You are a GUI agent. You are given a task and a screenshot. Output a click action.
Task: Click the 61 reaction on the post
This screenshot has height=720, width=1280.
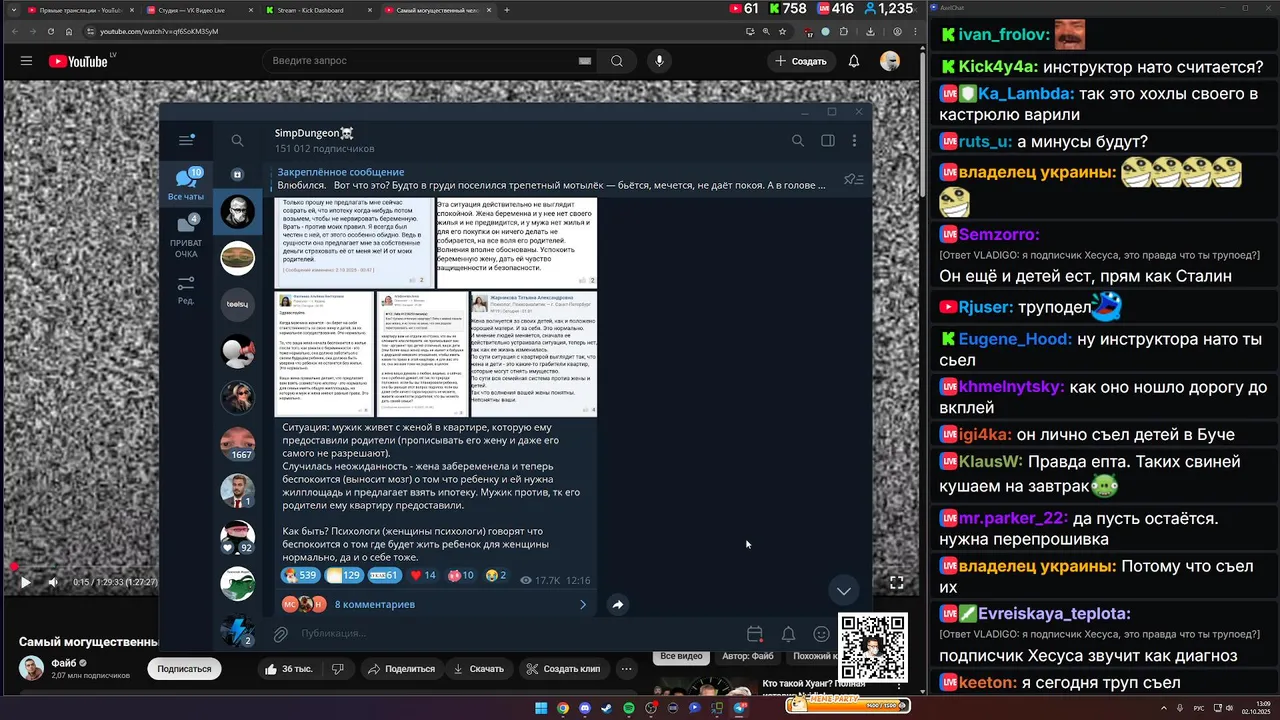(x=385, y=576)
